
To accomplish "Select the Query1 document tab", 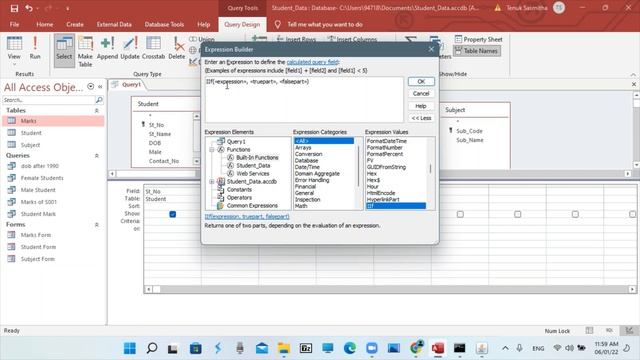I will point(131,84).
